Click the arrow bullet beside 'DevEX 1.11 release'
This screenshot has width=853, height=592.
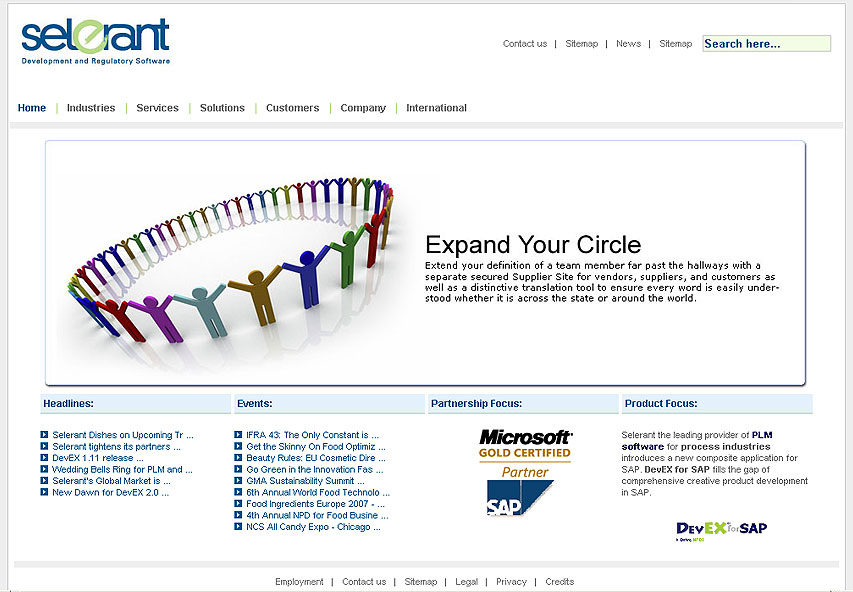pos(44,457)
